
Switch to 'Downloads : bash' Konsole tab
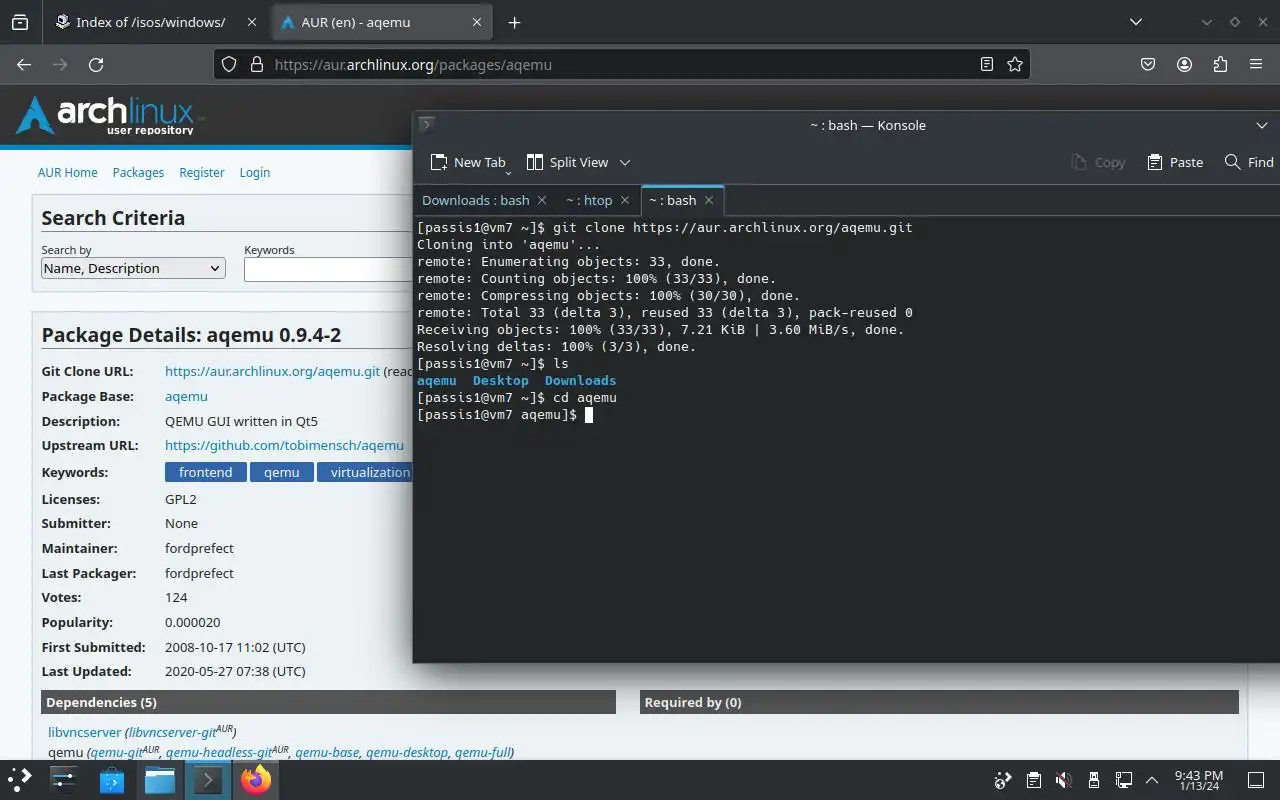(476, 200)
